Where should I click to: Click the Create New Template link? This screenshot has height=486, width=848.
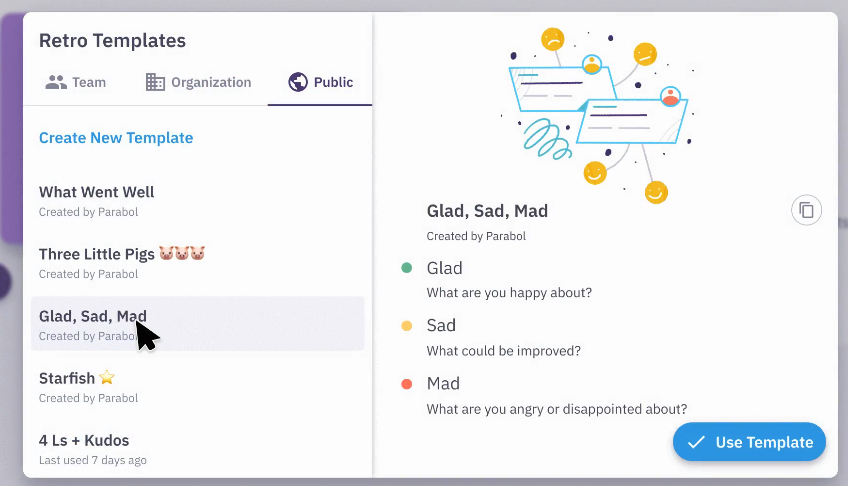point(116,138)
